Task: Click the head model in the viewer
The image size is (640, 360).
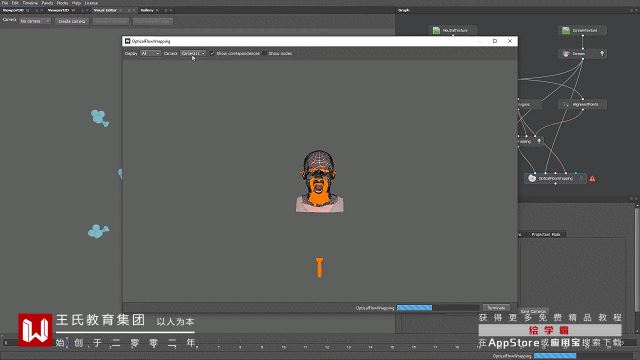Action: pos(319,181)
